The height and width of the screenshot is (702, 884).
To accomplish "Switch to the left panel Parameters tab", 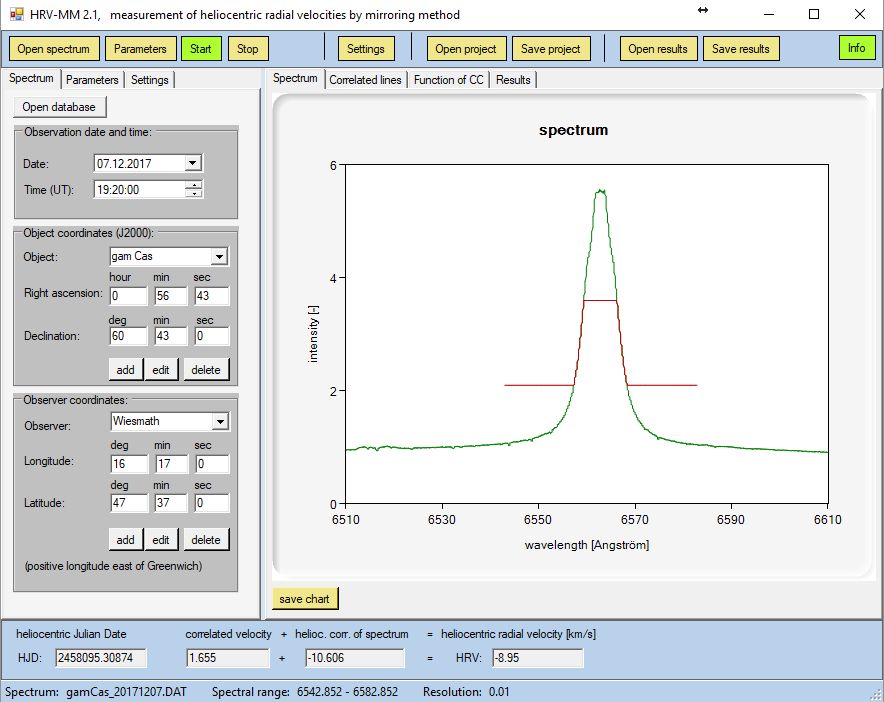I will pos(92,80).
